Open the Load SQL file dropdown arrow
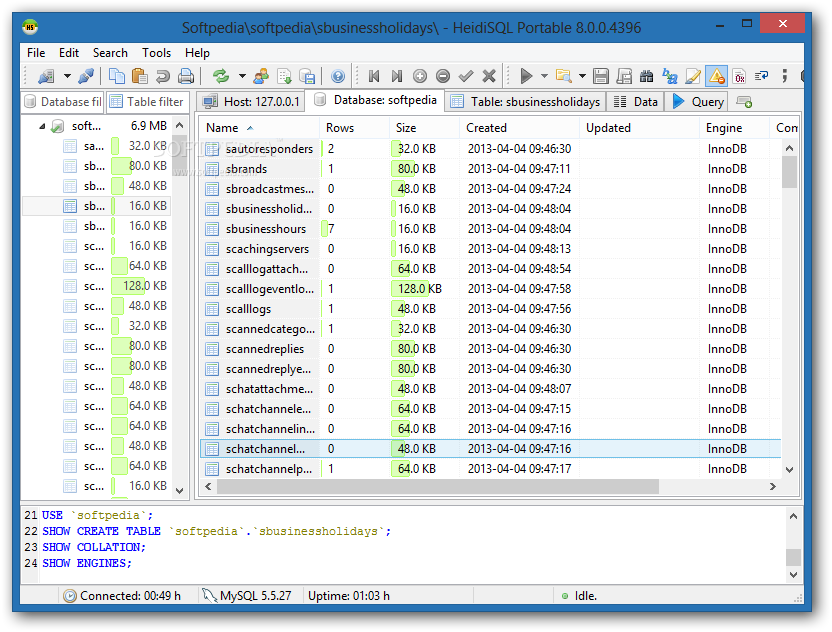This screenshot has height=632, width=832. click(x=582, y=76)
